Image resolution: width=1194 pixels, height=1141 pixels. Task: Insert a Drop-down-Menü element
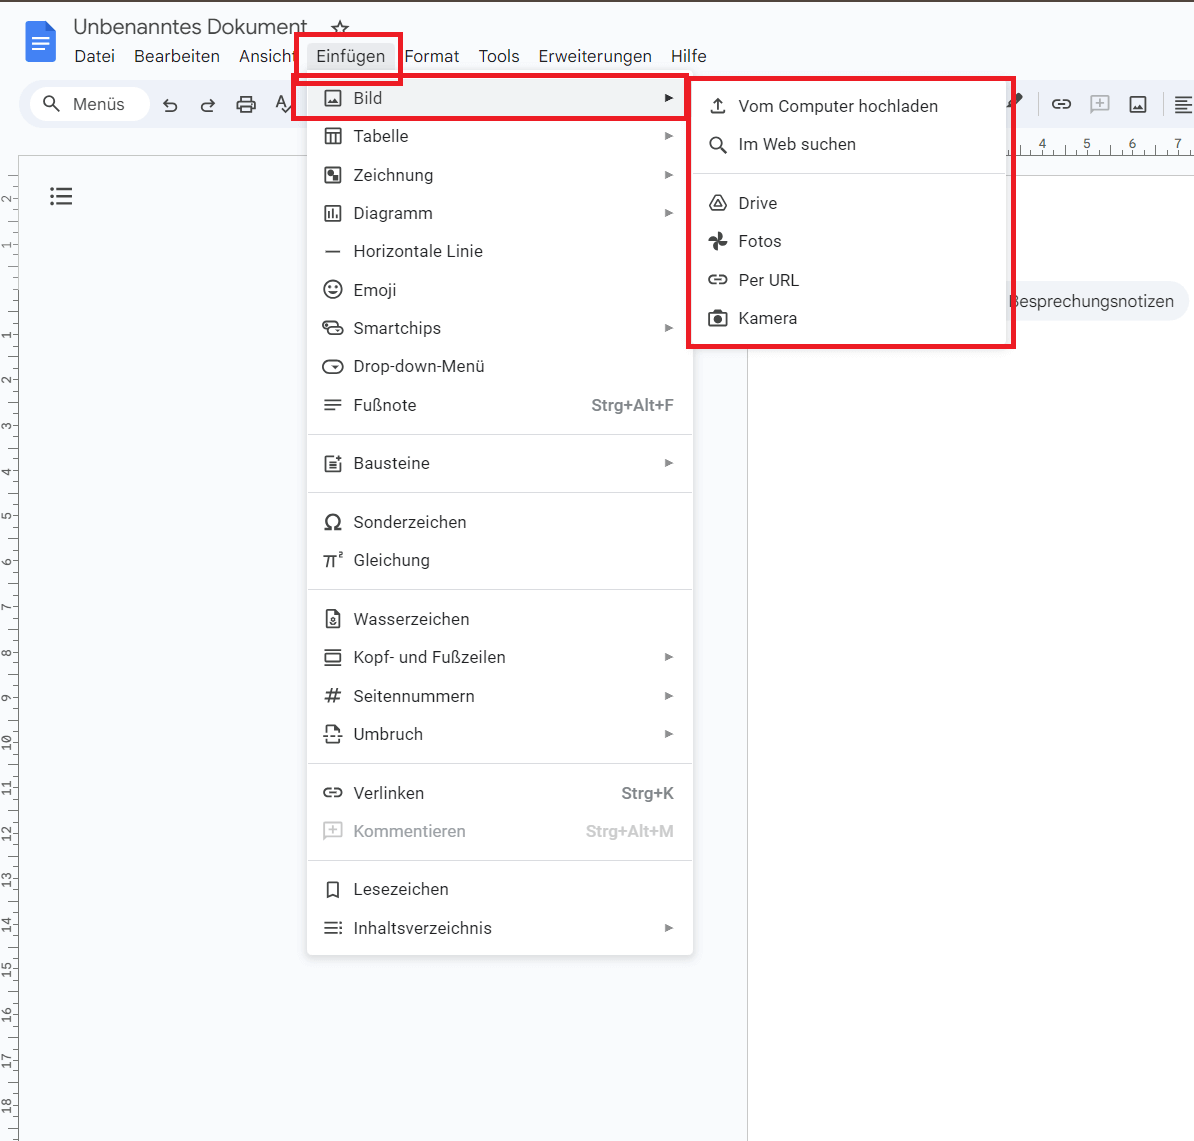(418, 366)
